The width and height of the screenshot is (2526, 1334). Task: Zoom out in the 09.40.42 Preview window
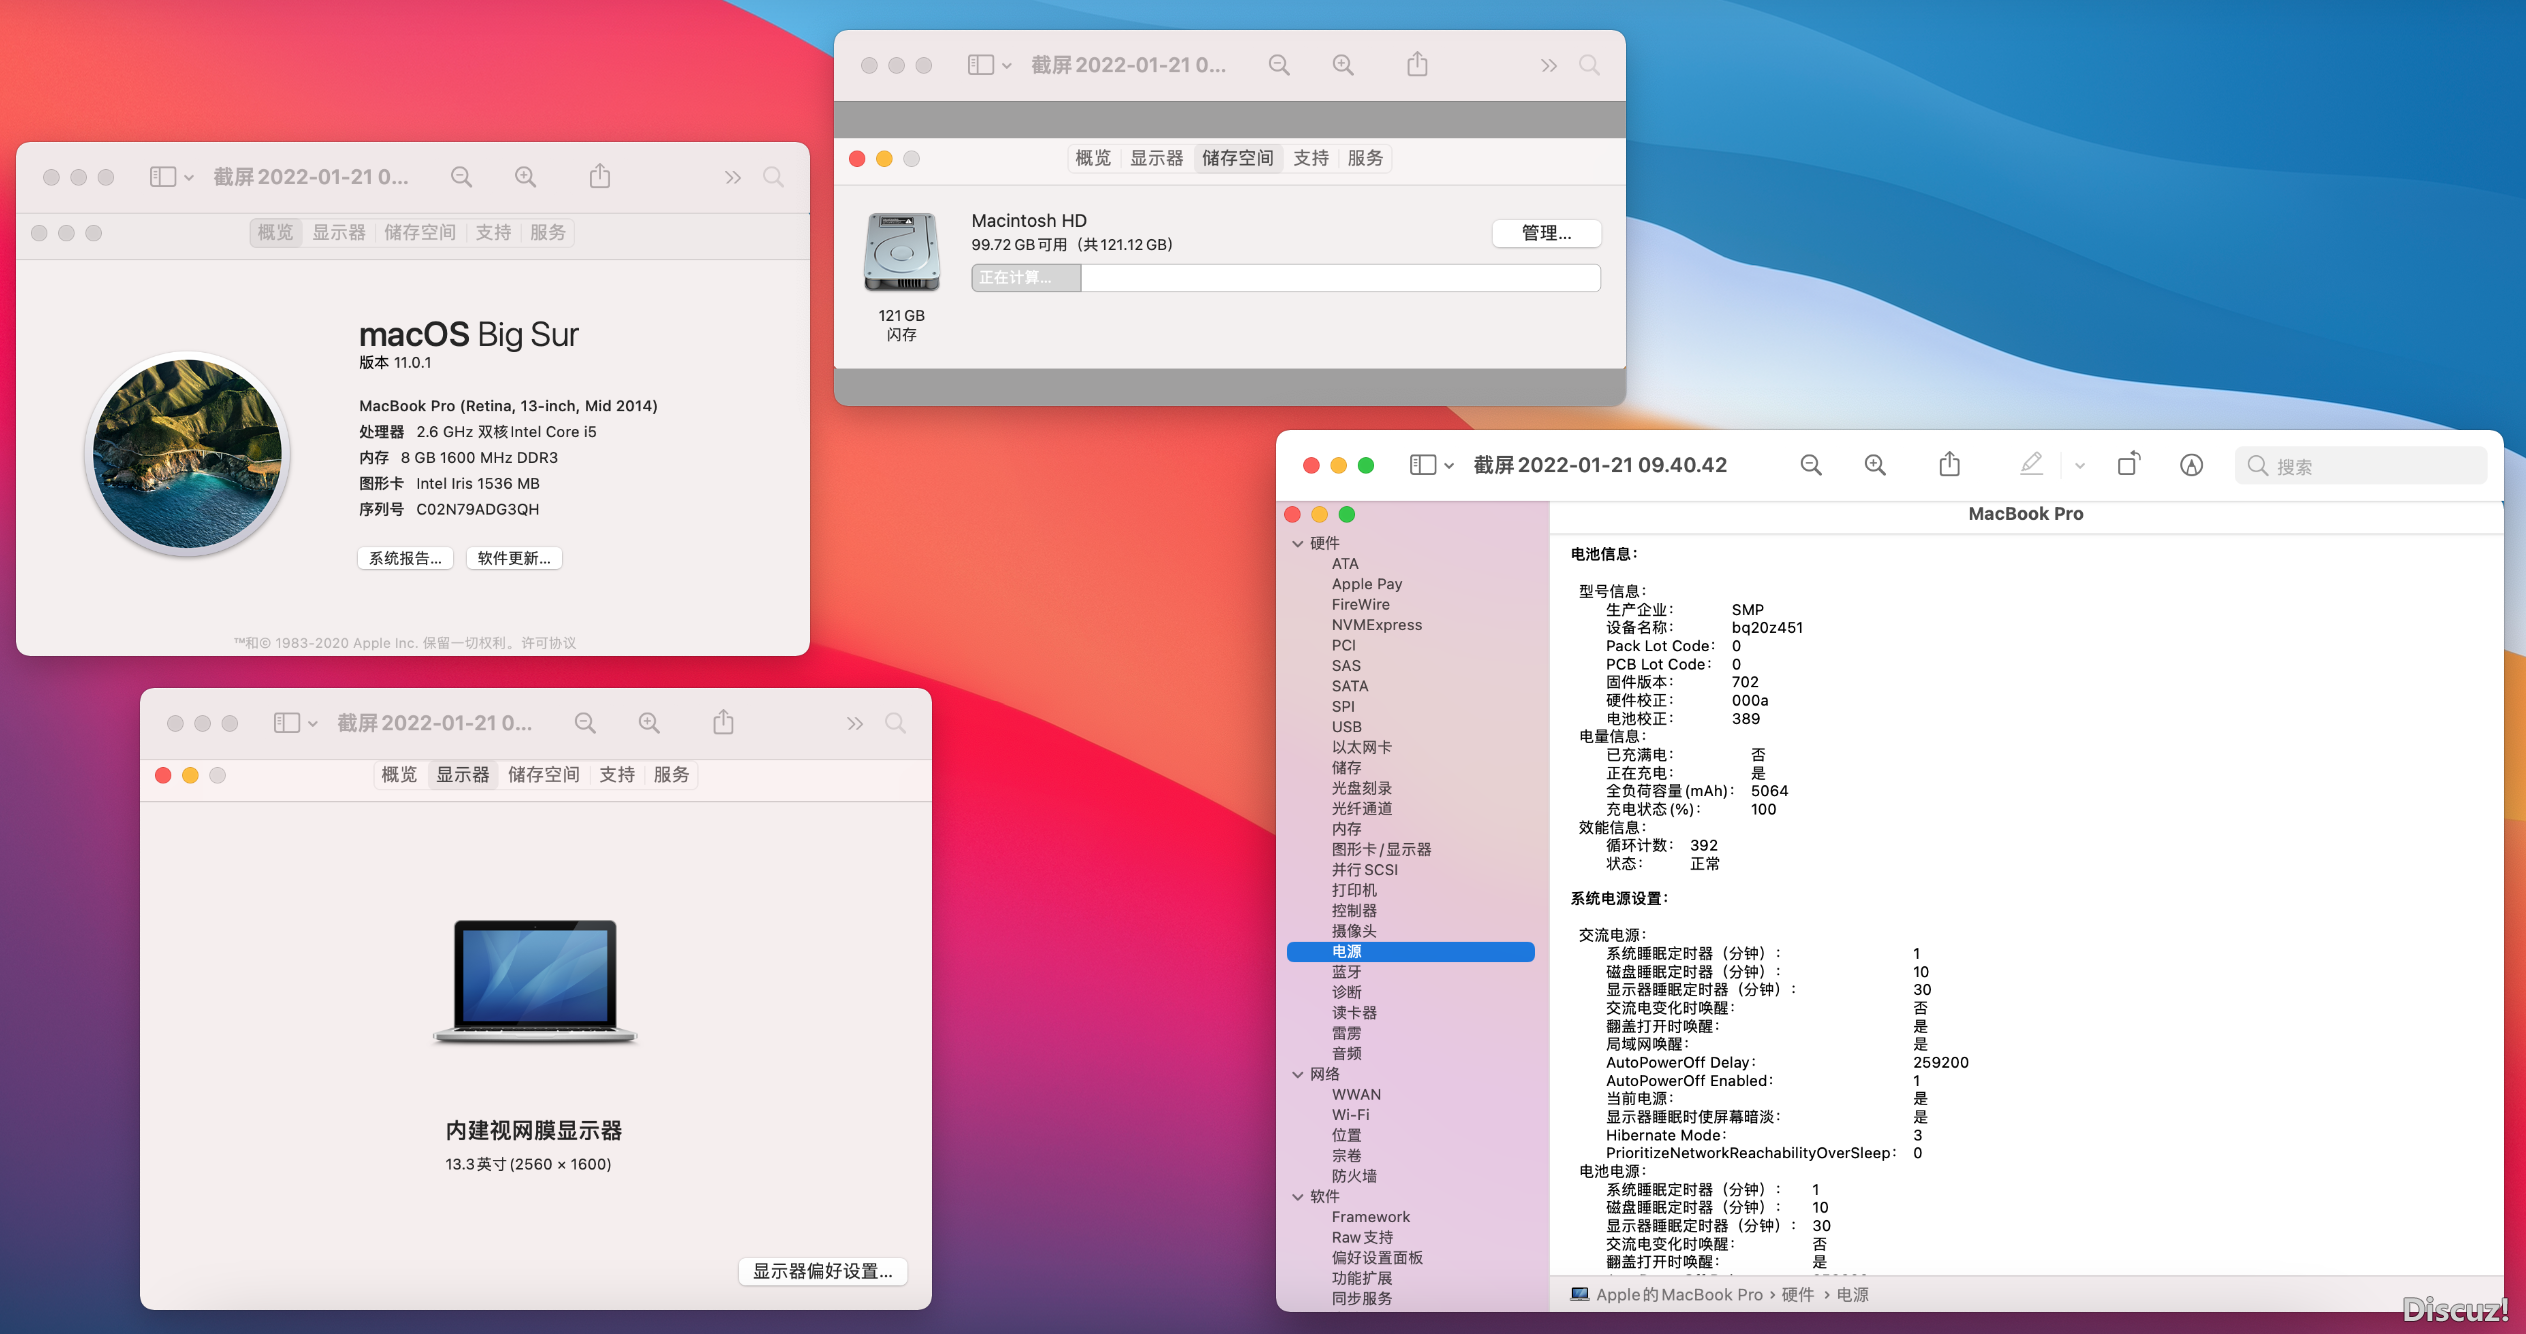coord(1810,465)
